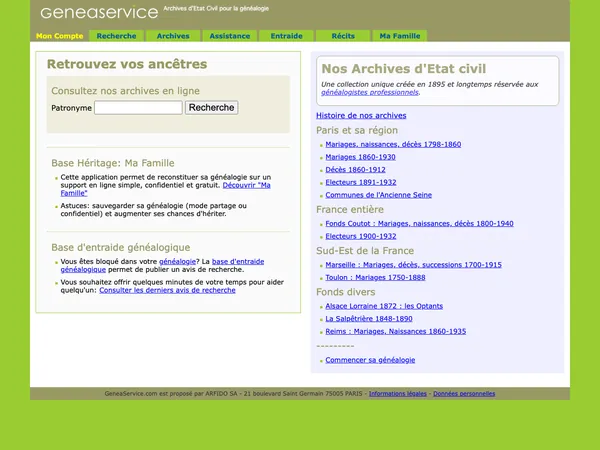The width and height of the screenshot is (600, 450).
Task: Open the Electeurs 1900-1932 link
Action: click(x=360, y=236)
